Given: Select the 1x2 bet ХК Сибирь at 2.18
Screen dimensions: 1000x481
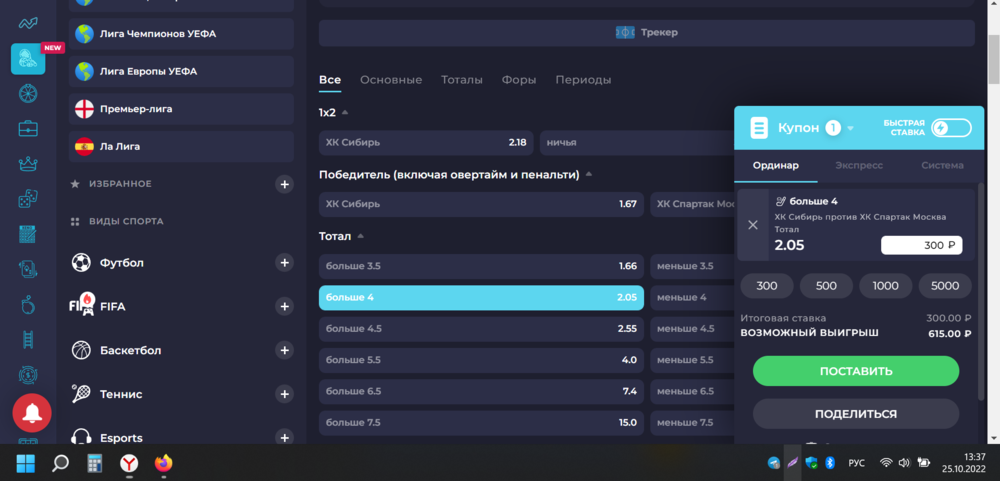Looking at the screenshot, I should click(426, 142).
